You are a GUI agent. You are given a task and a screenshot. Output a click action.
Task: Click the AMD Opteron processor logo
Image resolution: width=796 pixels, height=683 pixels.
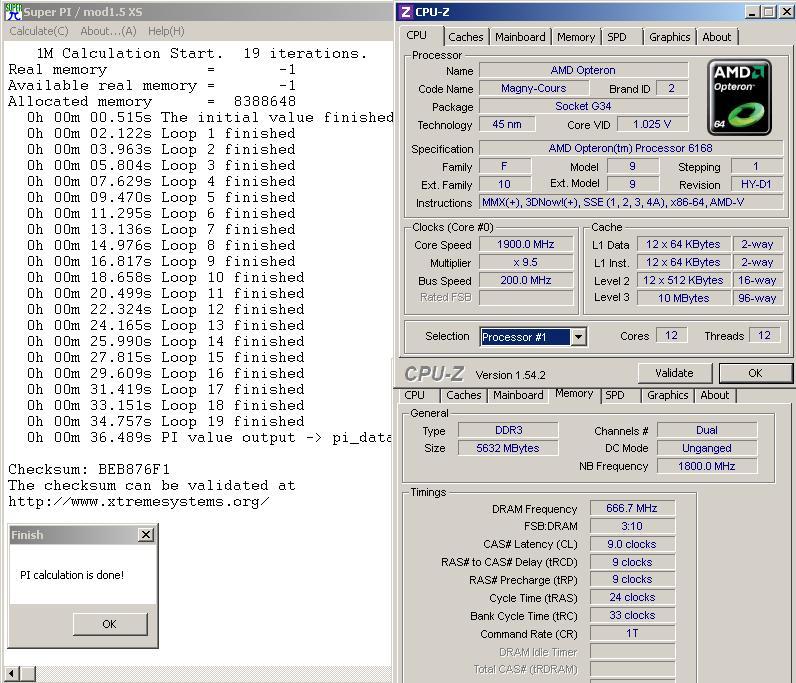pyautogui.click(x=739, y=97)
